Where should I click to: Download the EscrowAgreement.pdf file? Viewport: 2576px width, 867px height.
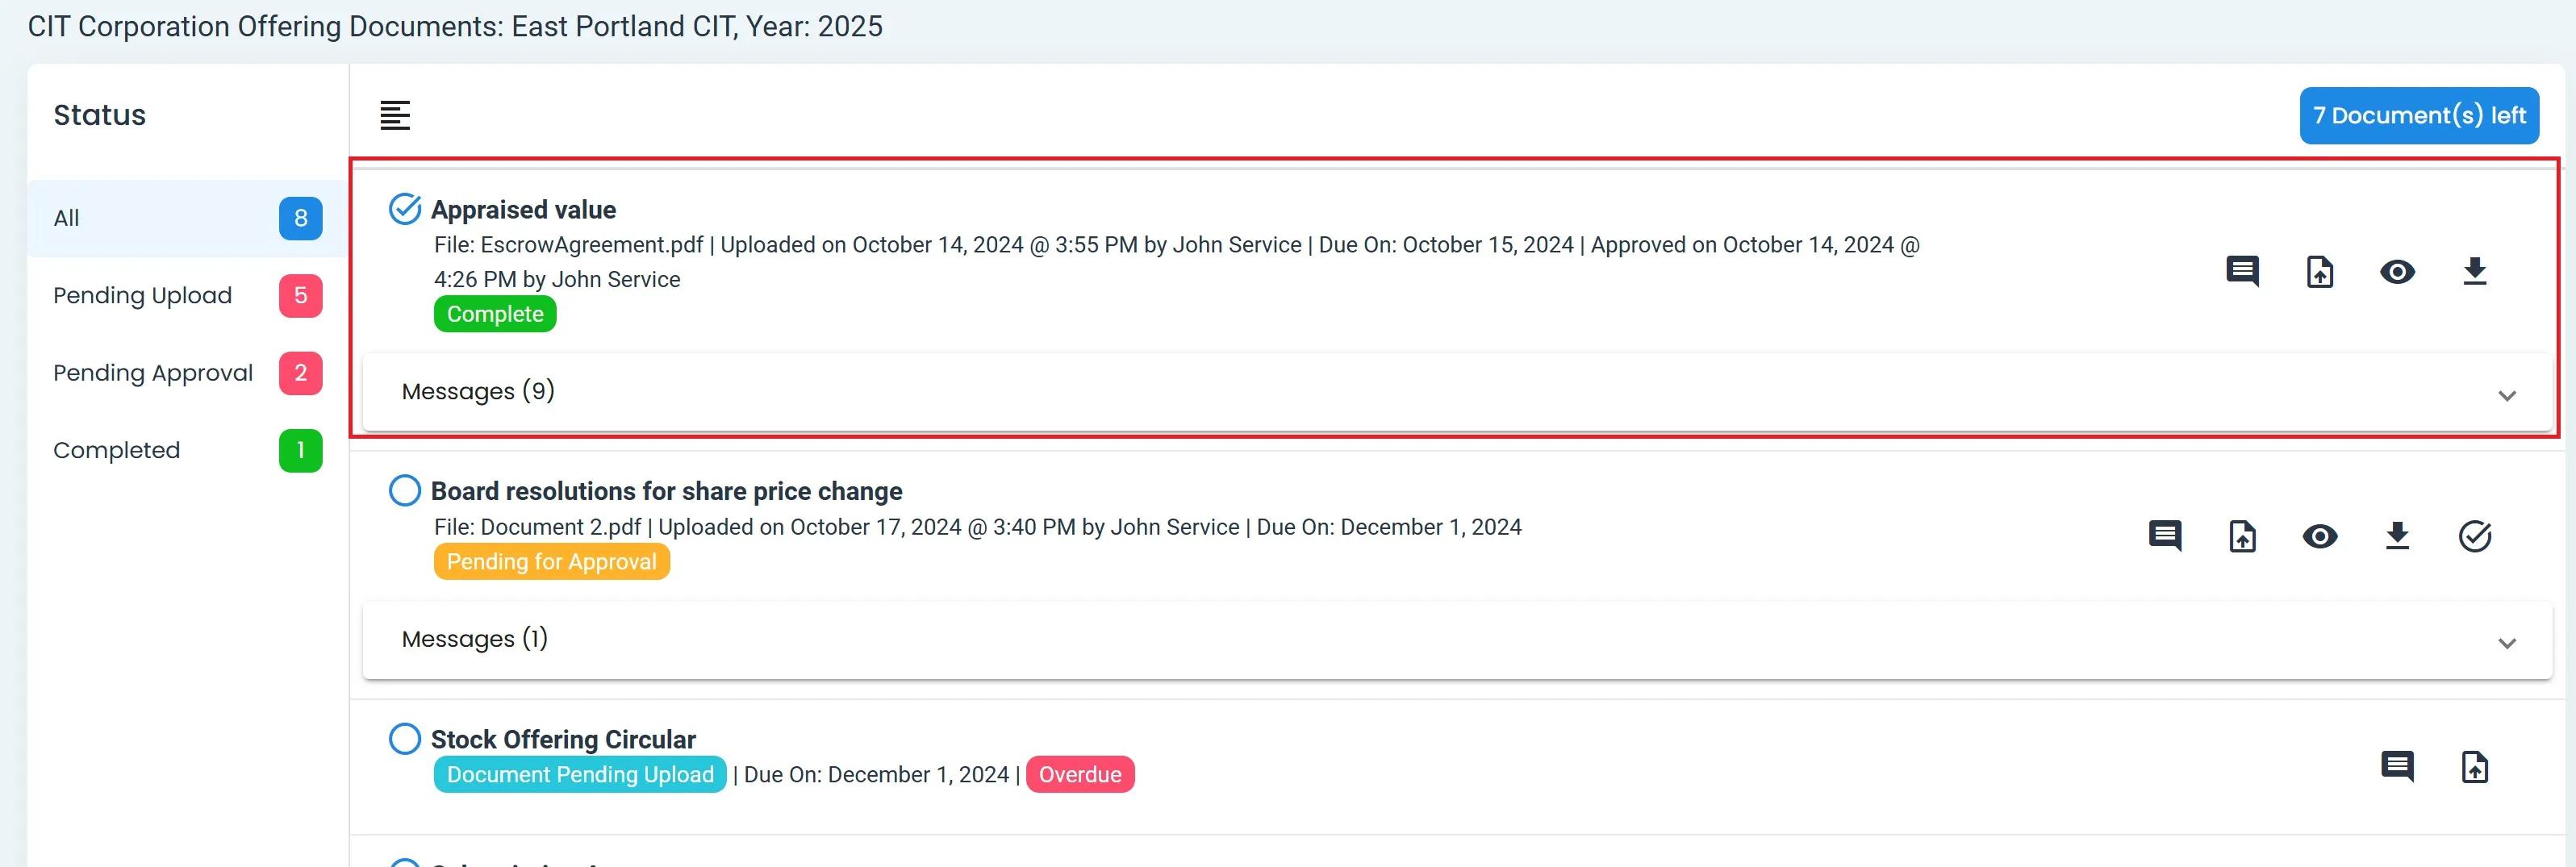pyautogui.click(x=2475, y=271)
